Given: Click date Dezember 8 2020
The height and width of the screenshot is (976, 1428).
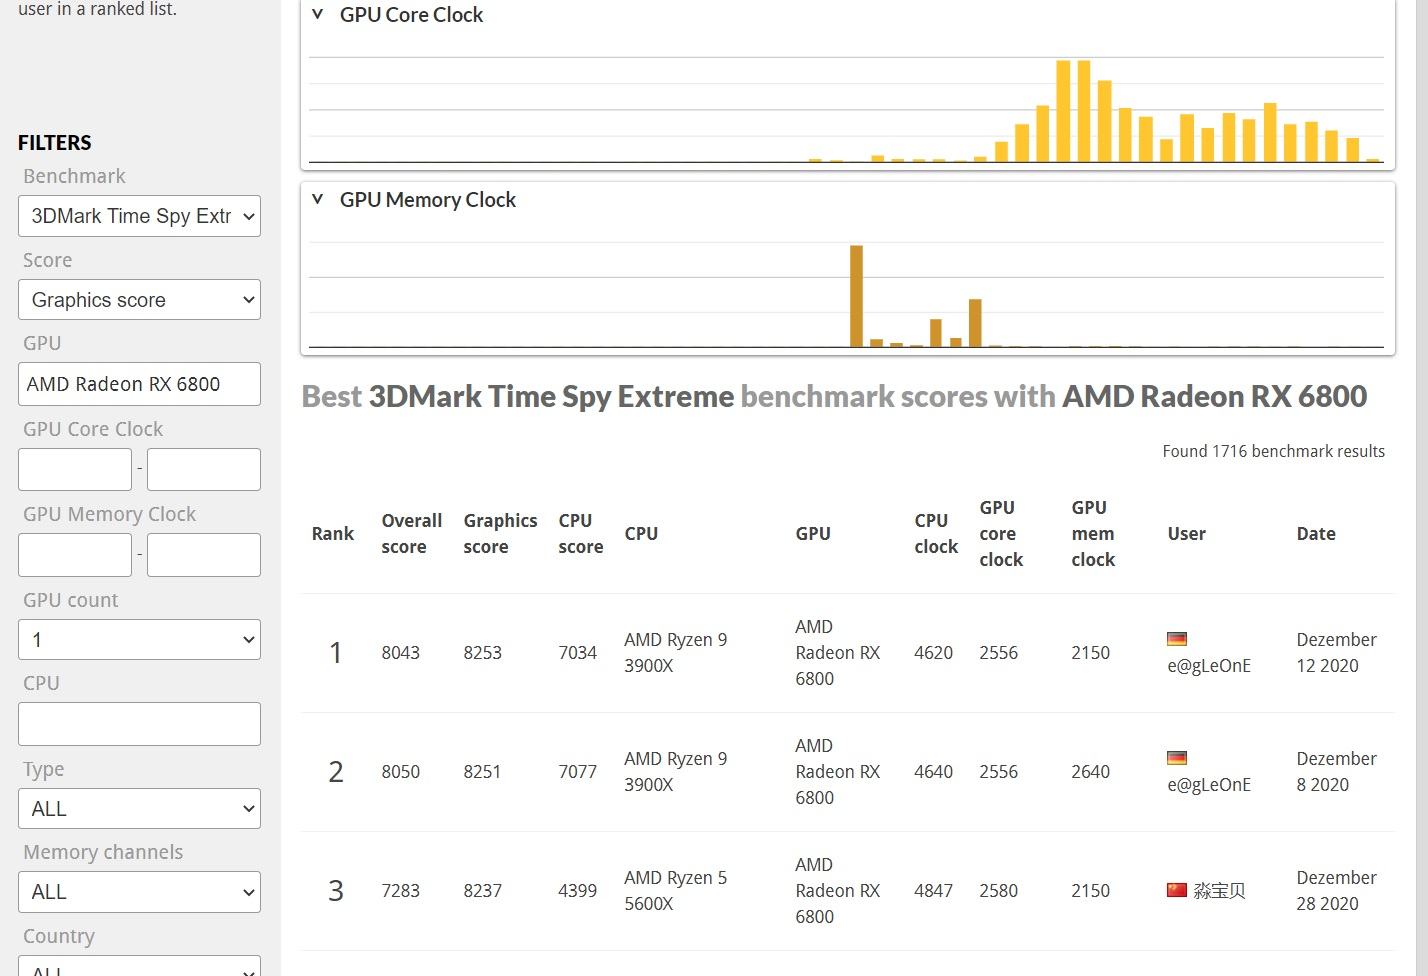Looking at the screenshot, I should tap(1336, 772).
